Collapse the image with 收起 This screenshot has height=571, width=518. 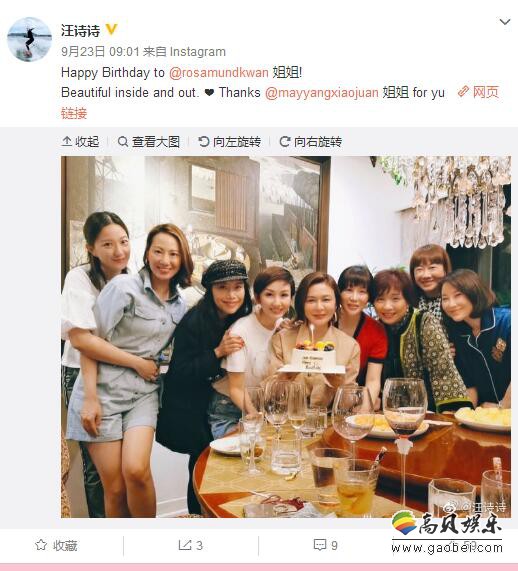(x=81, y=142)
